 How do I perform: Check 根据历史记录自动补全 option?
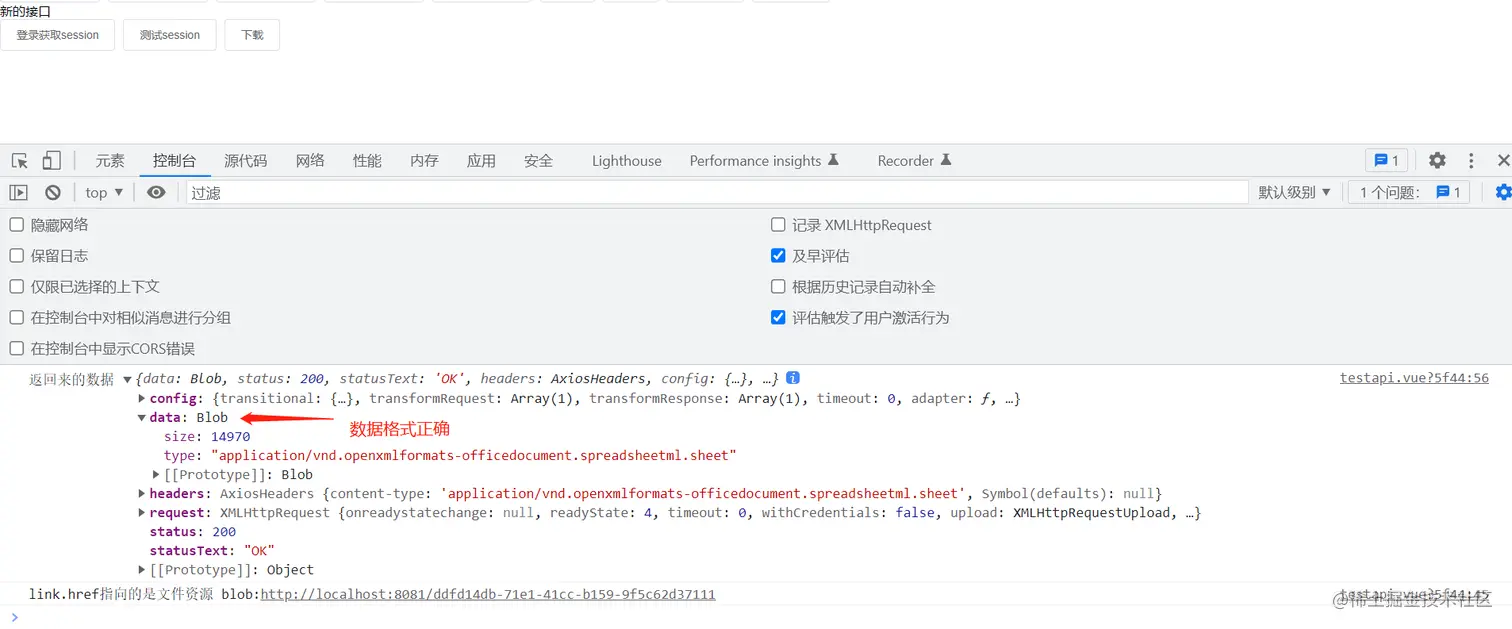coord(778,287)
